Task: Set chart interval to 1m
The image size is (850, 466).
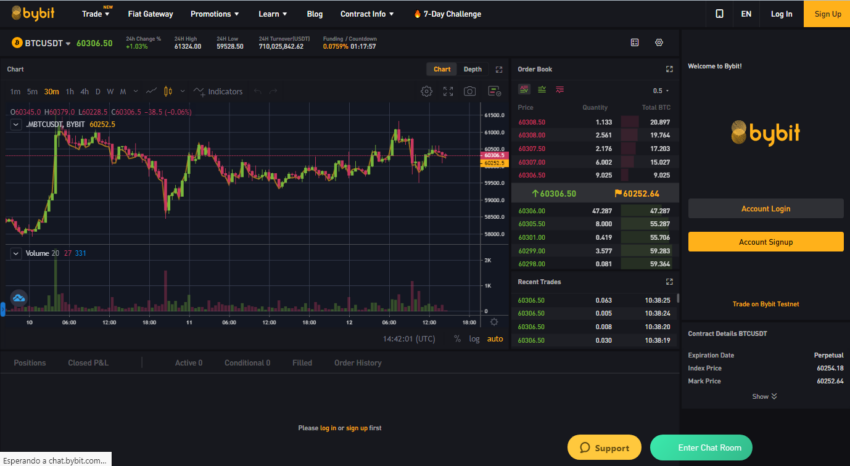Action: click(15, 92)
